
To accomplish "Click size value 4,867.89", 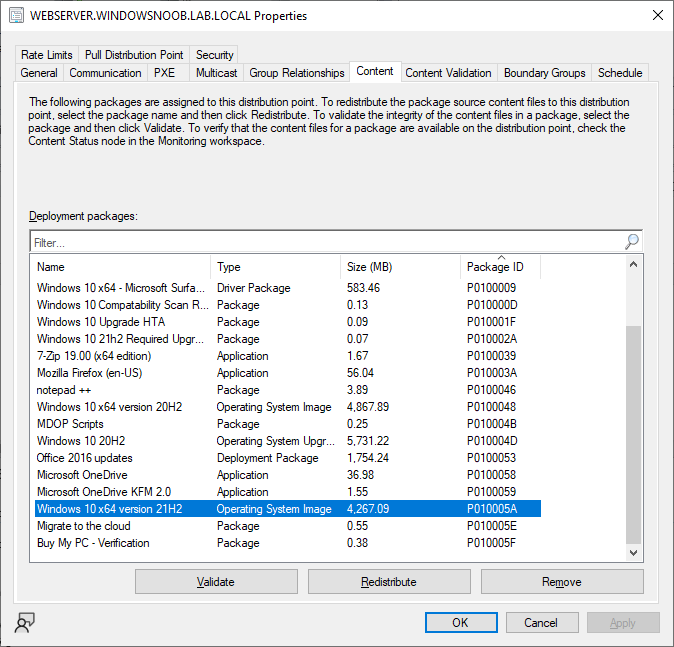I will (x=368, y=407).
